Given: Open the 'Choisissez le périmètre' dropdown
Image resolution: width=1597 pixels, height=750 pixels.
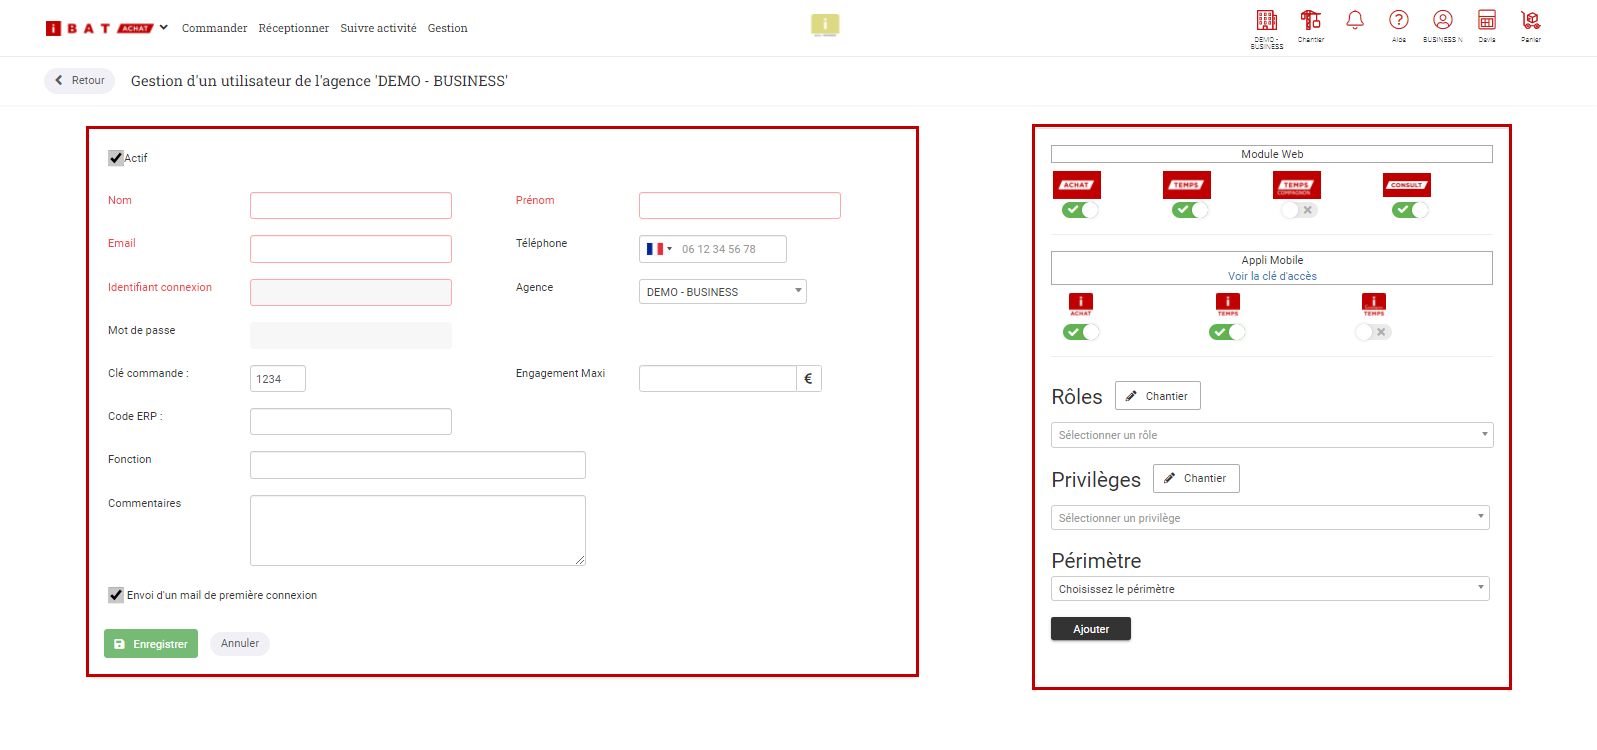Looking at the screenshot, I should pyautogui.click(x=1269, y=589).
